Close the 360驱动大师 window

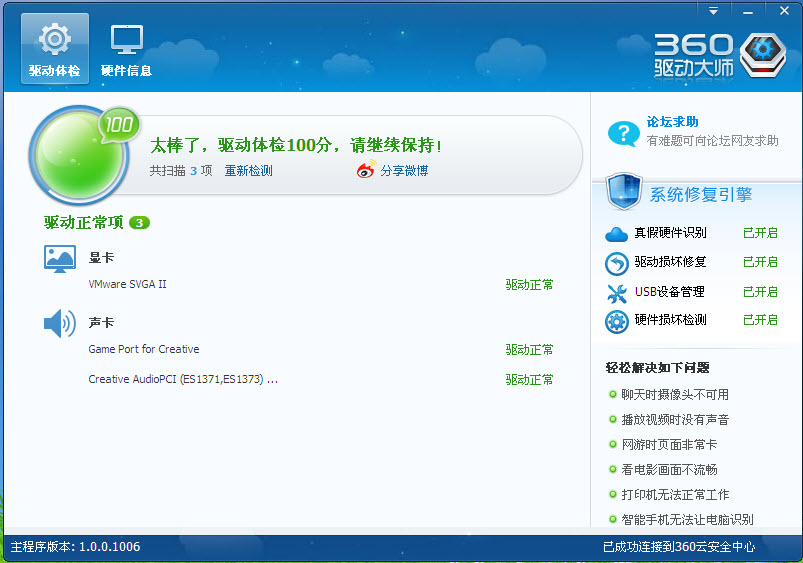coord(784,11)
